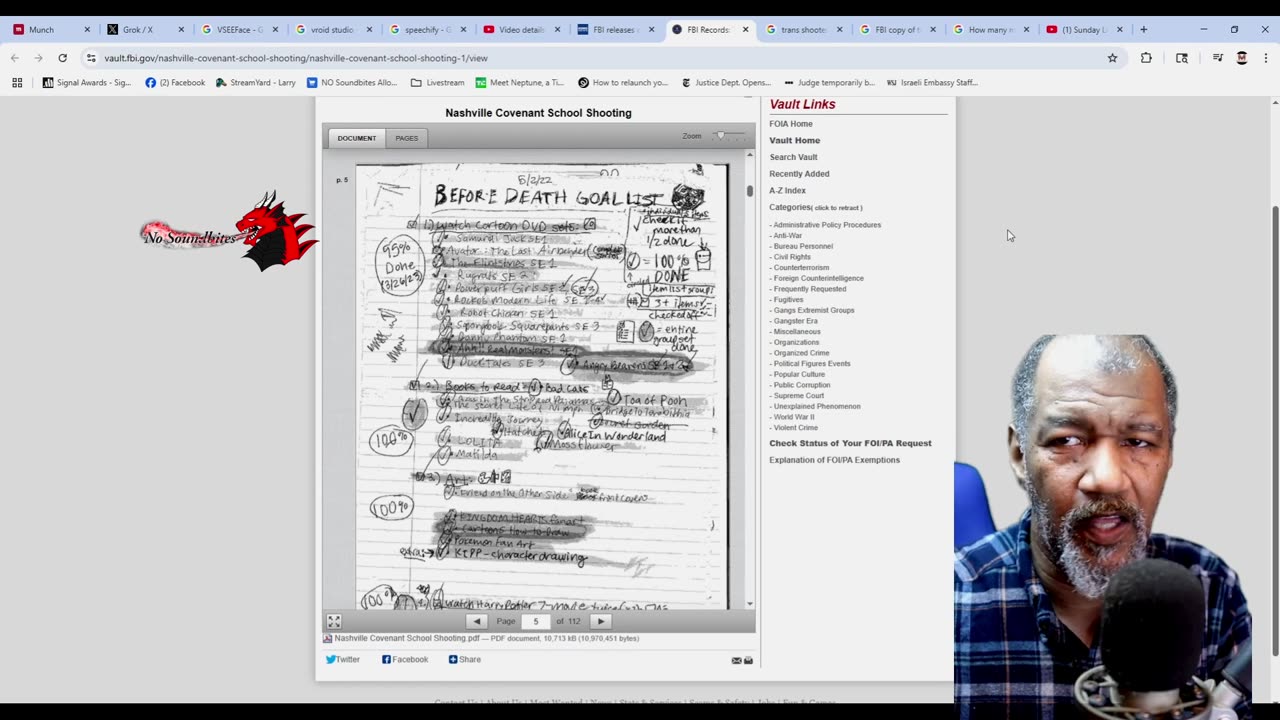Open the Signal Awards bookmark

[x=87, y=82]
